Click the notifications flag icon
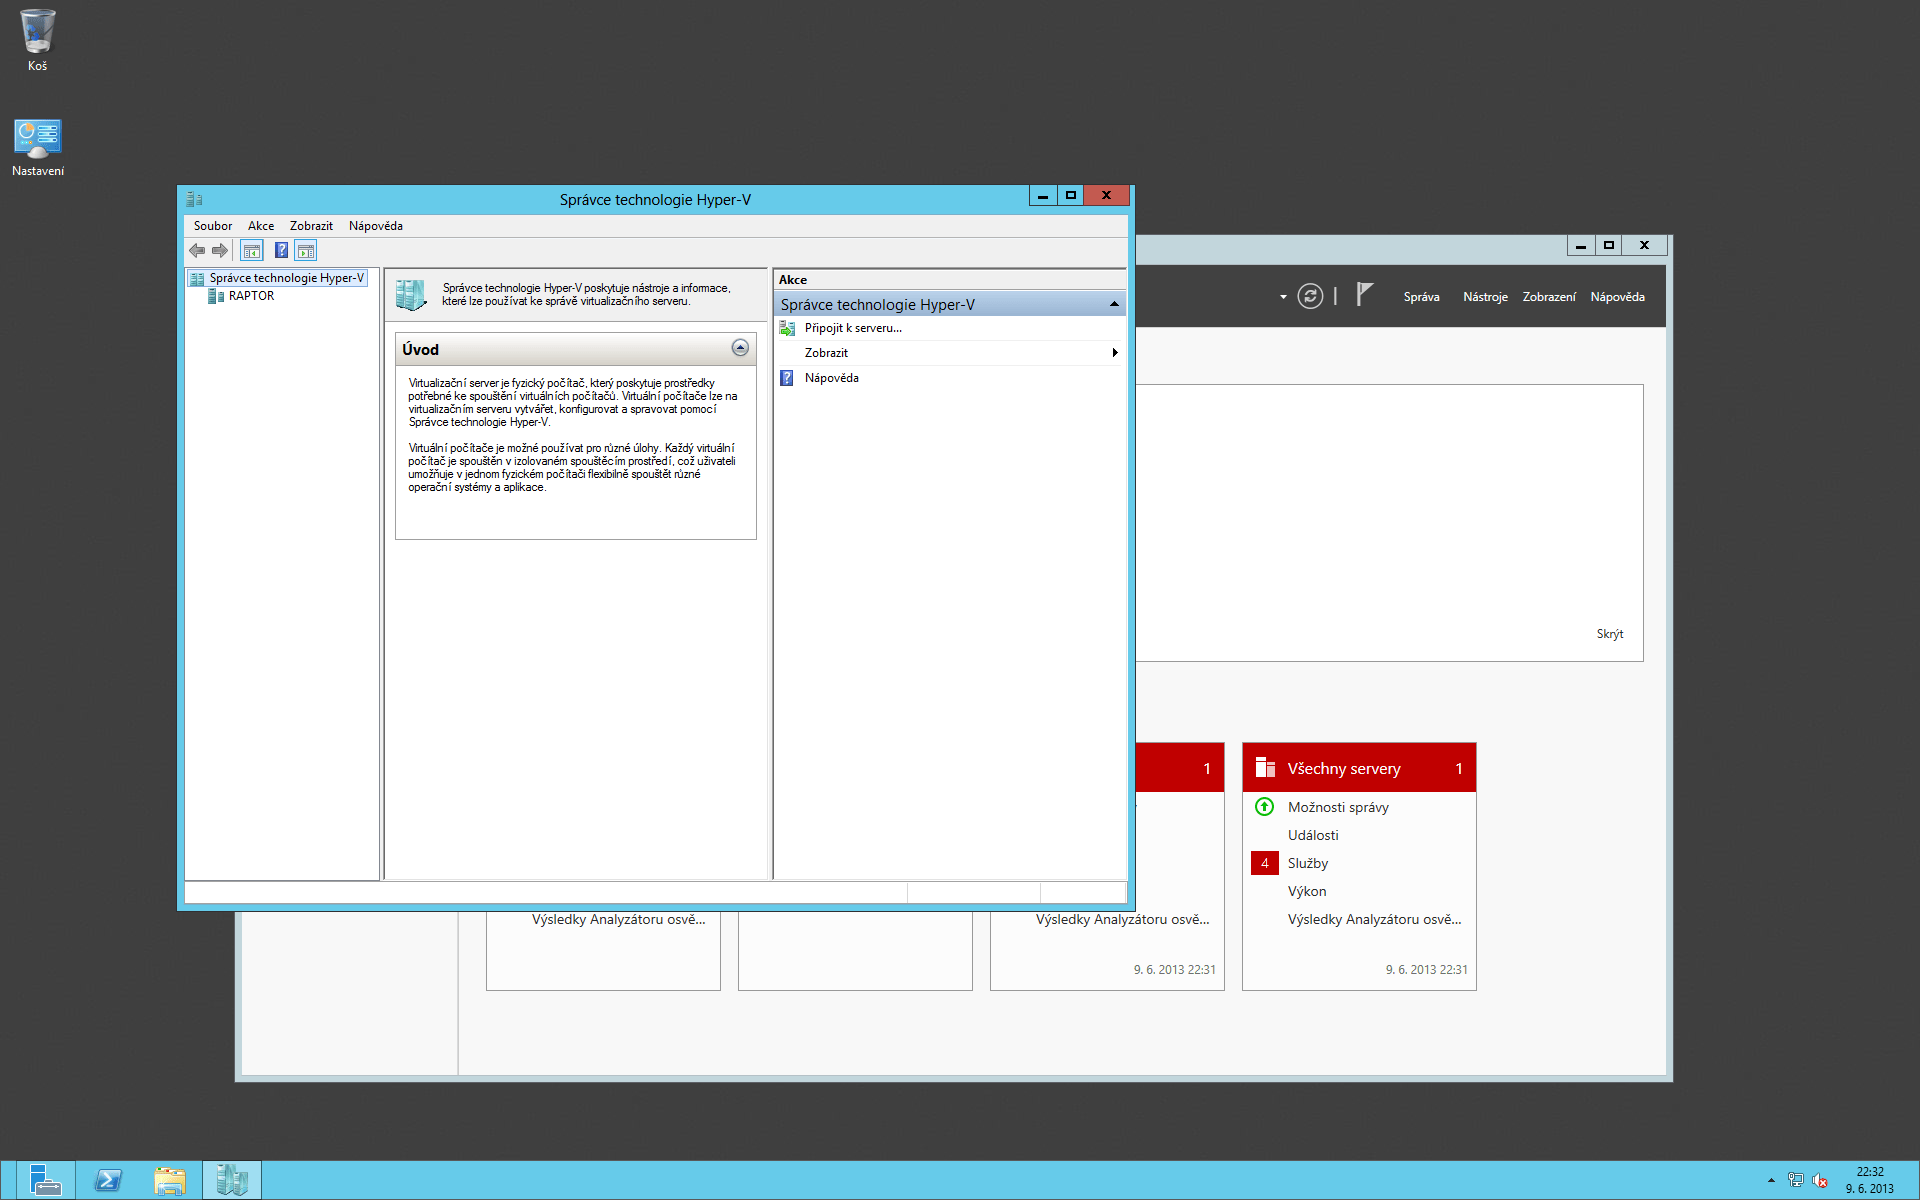Image resolution: width=1920 pixels, height=1200 pixels. pyautogui.click(x=1364, y=294)
